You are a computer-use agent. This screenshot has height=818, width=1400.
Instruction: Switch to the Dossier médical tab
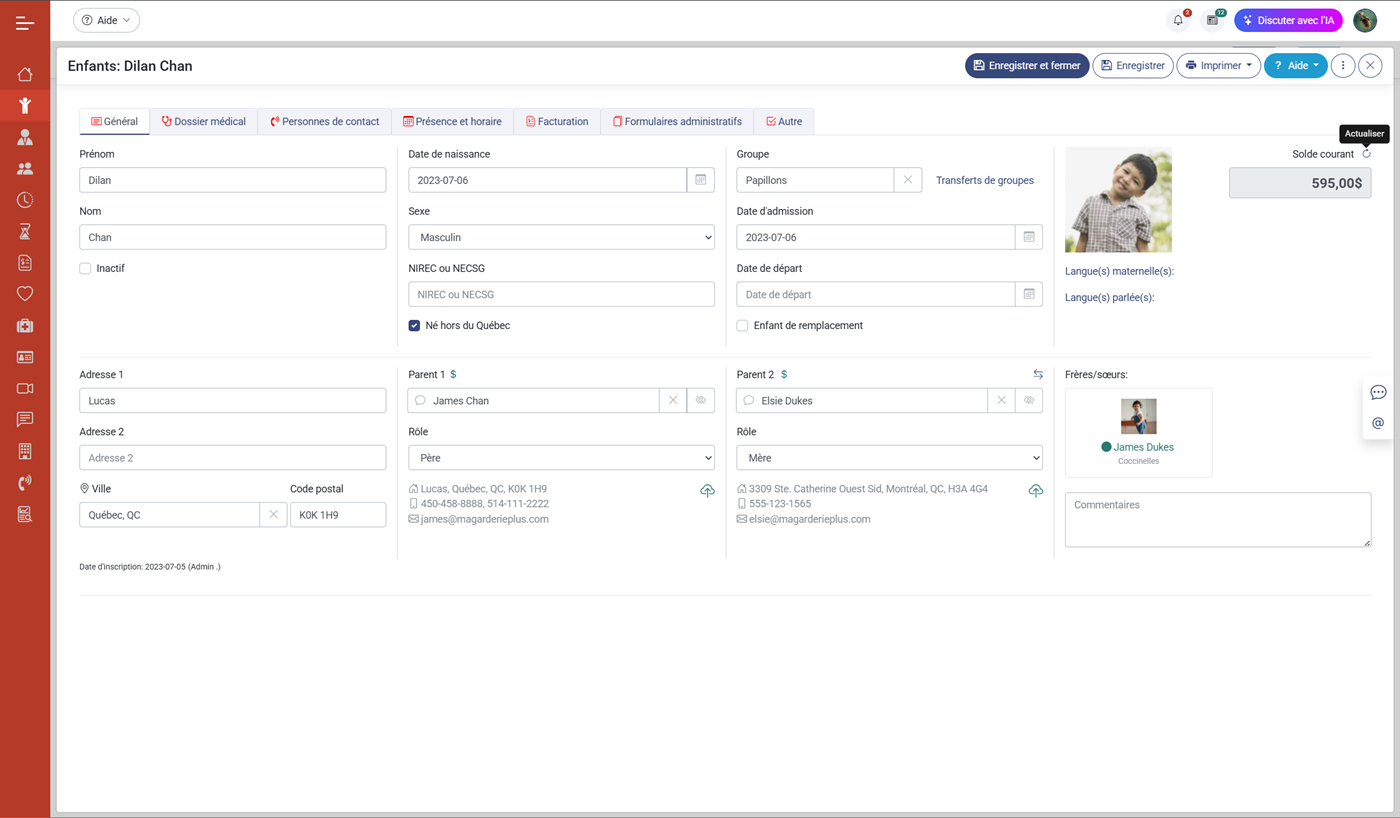point(204,122)
